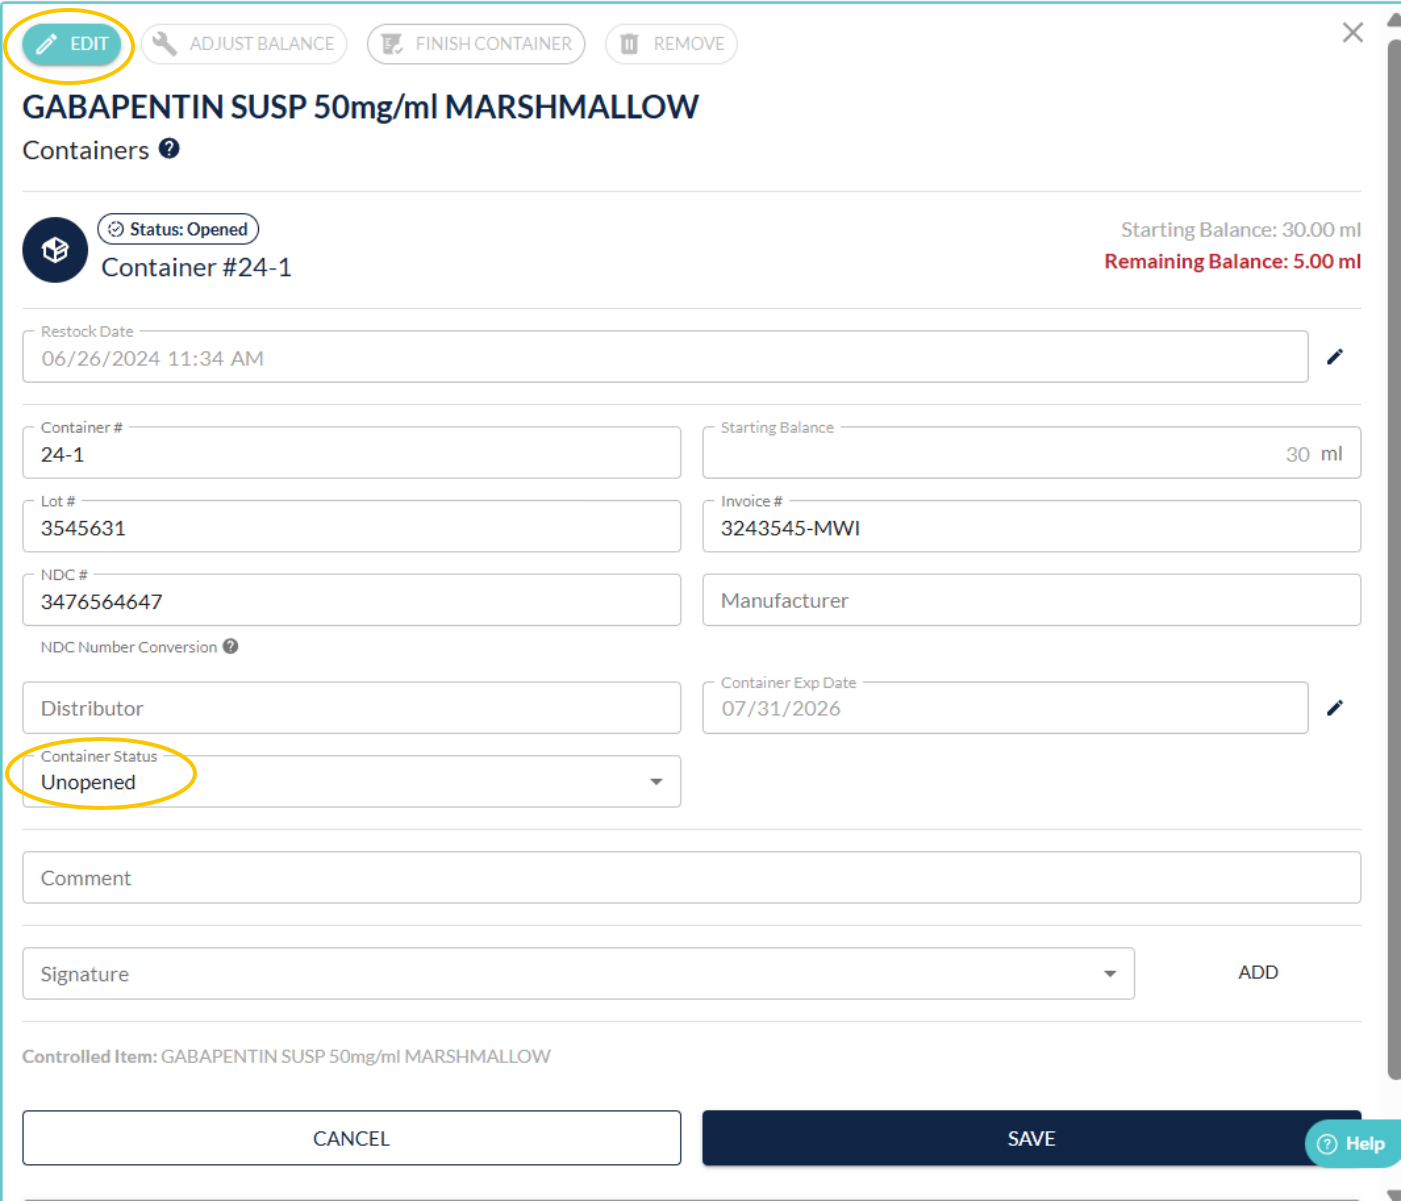The height and width of the screenshot is (1201, 1401).
Task: Open ADJUST BALANCE tool
Action: (244, 44)
